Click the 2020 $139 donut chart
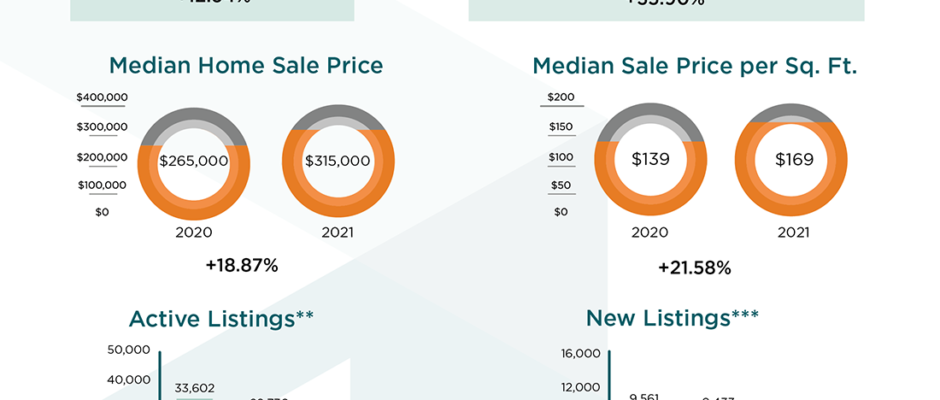The width and height of the screenshot is (940, 400). 650,160
